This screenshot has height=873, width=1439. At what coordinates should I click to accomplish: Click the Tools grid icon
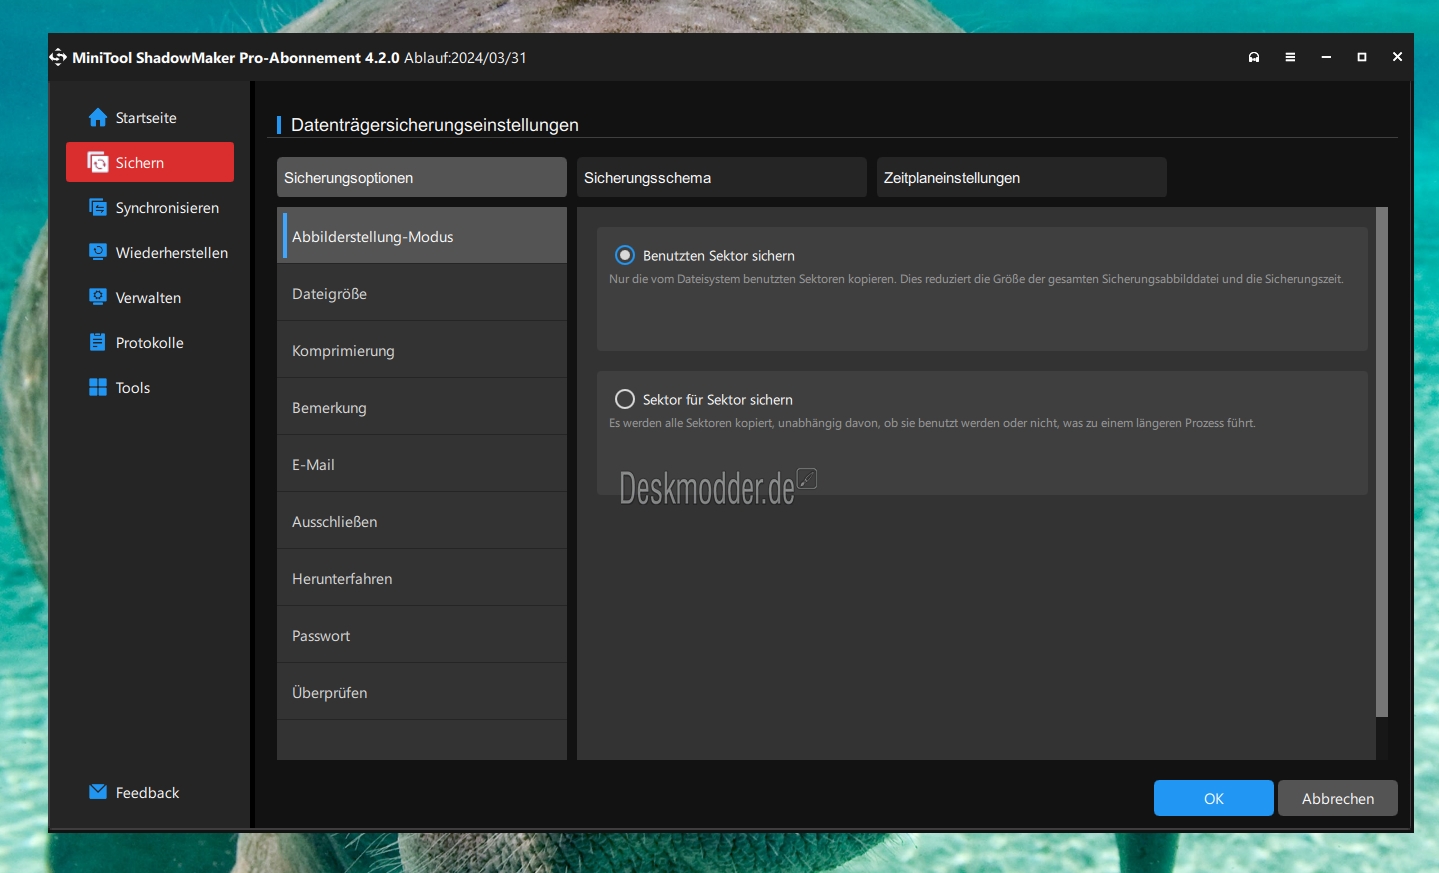97,388
